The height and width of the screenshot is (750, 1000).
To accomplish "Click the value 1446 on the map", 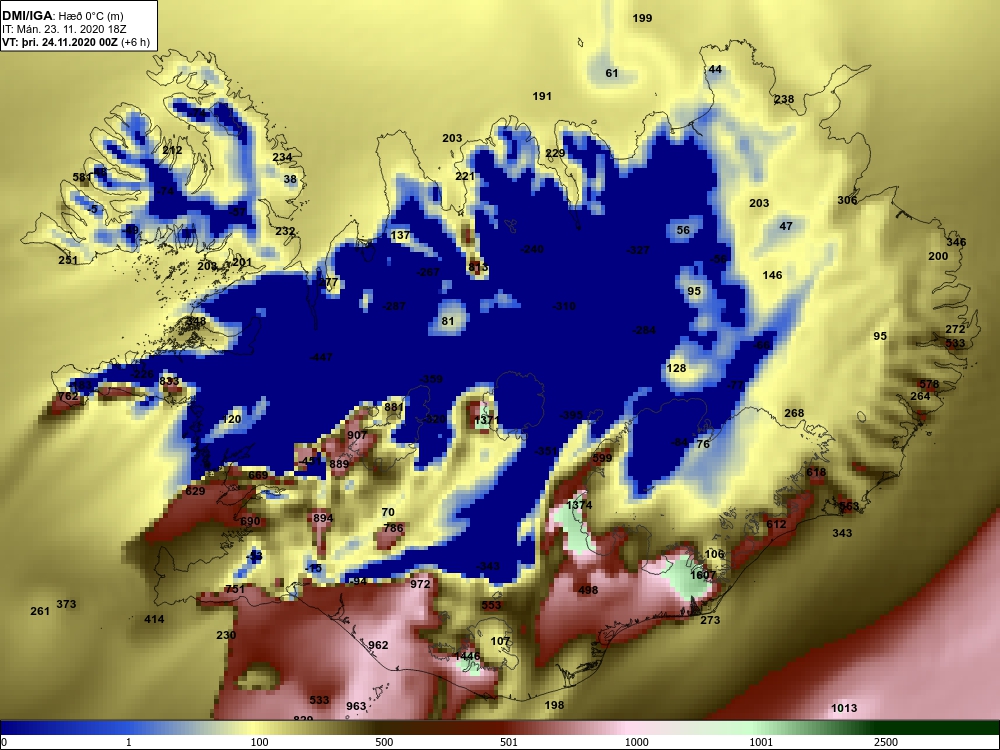I will pos(467,656).
